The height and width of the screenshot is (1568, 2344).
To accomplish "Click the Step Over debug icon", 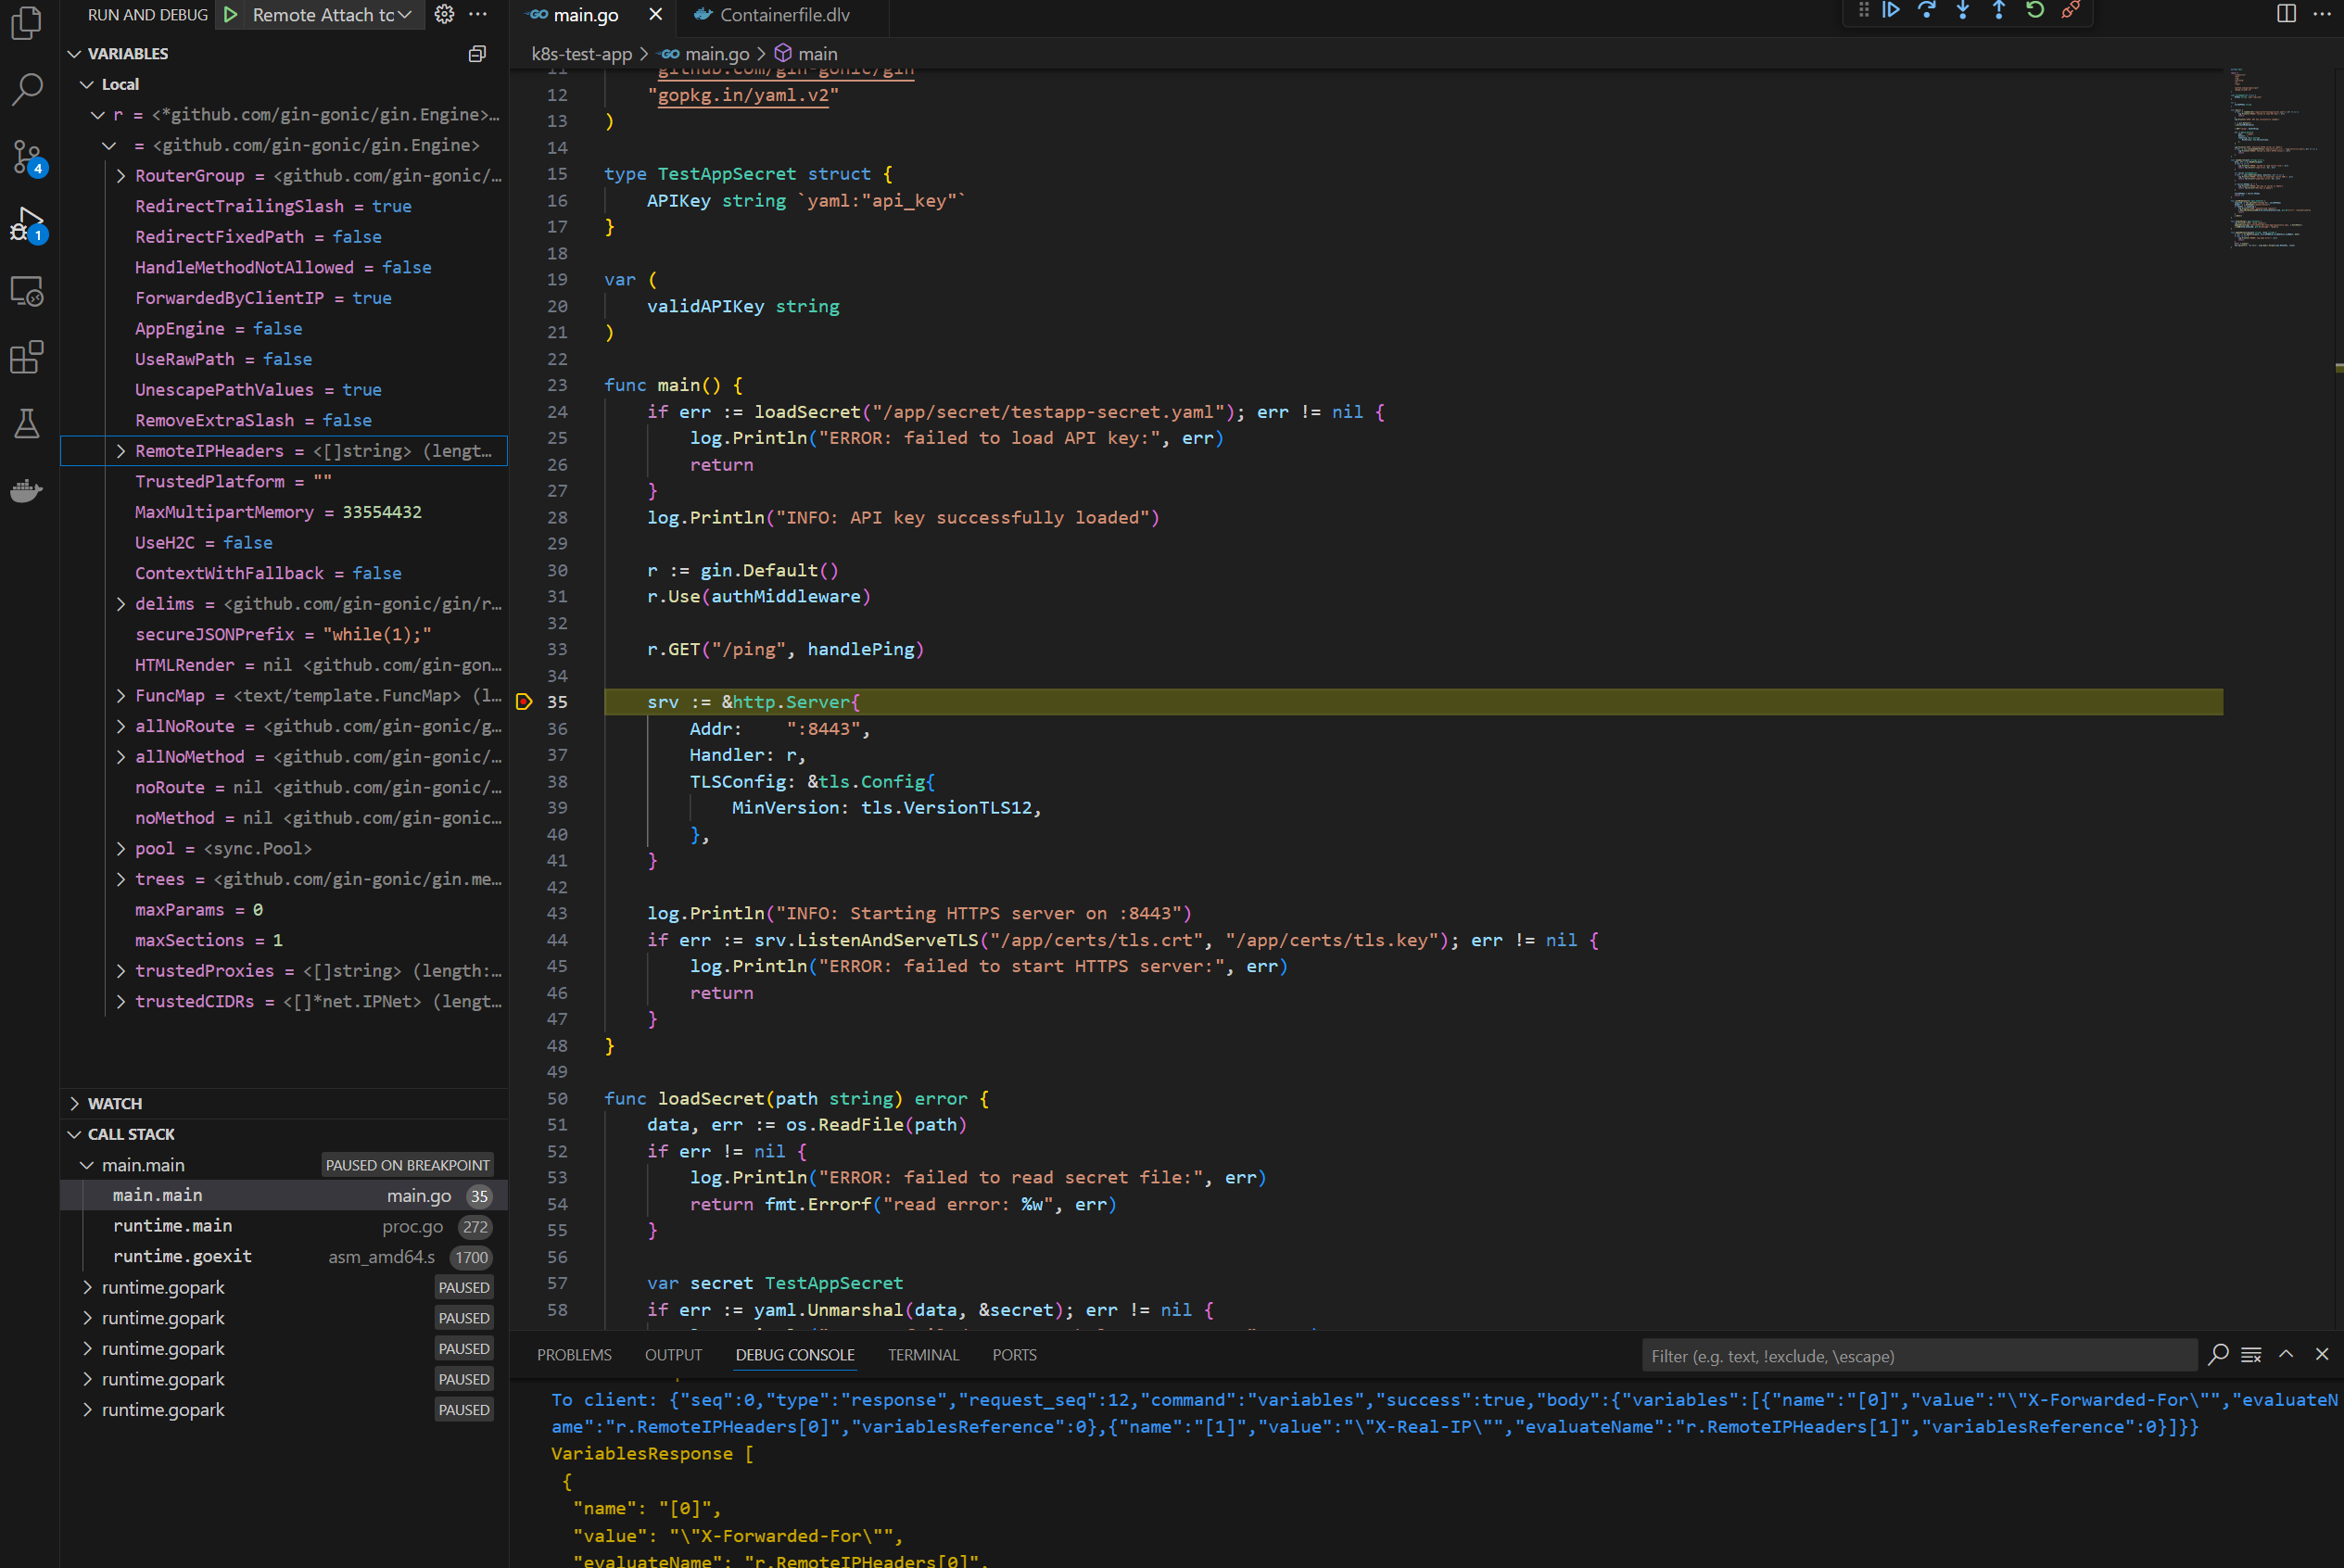I will pos(1928,10).
